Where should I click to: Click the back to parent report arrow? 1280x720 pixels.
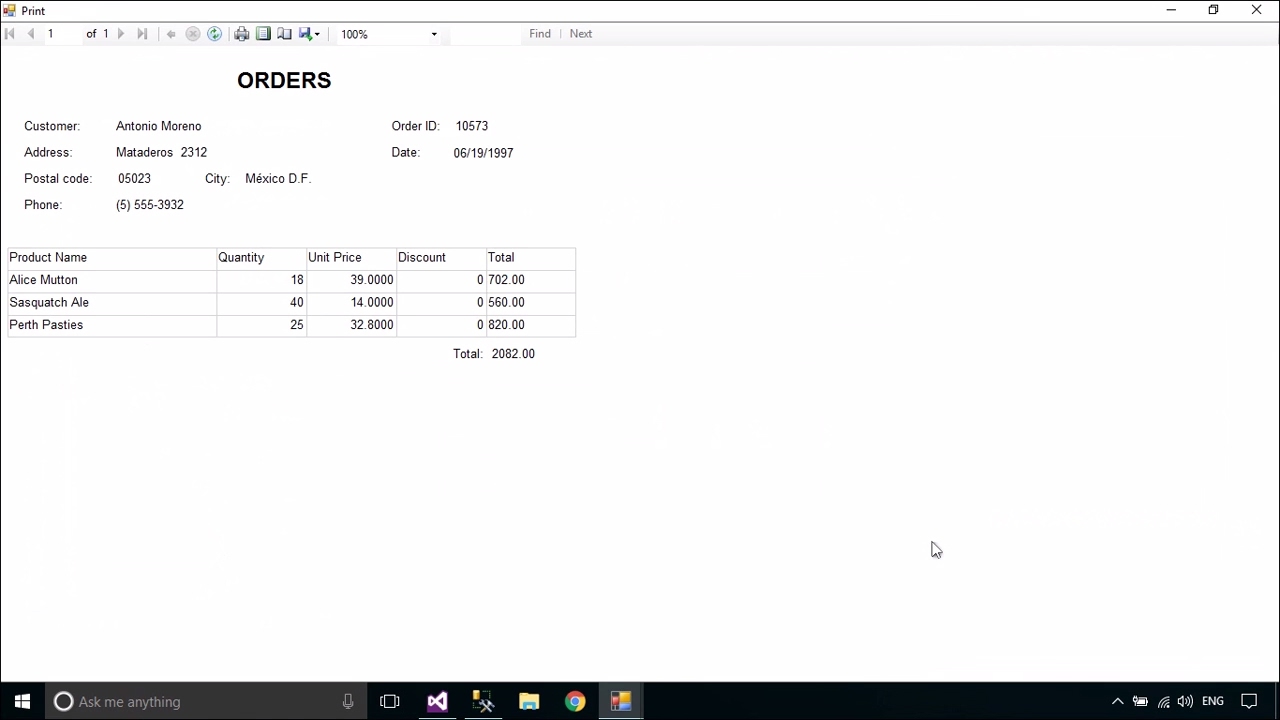(x=171, y=34)
